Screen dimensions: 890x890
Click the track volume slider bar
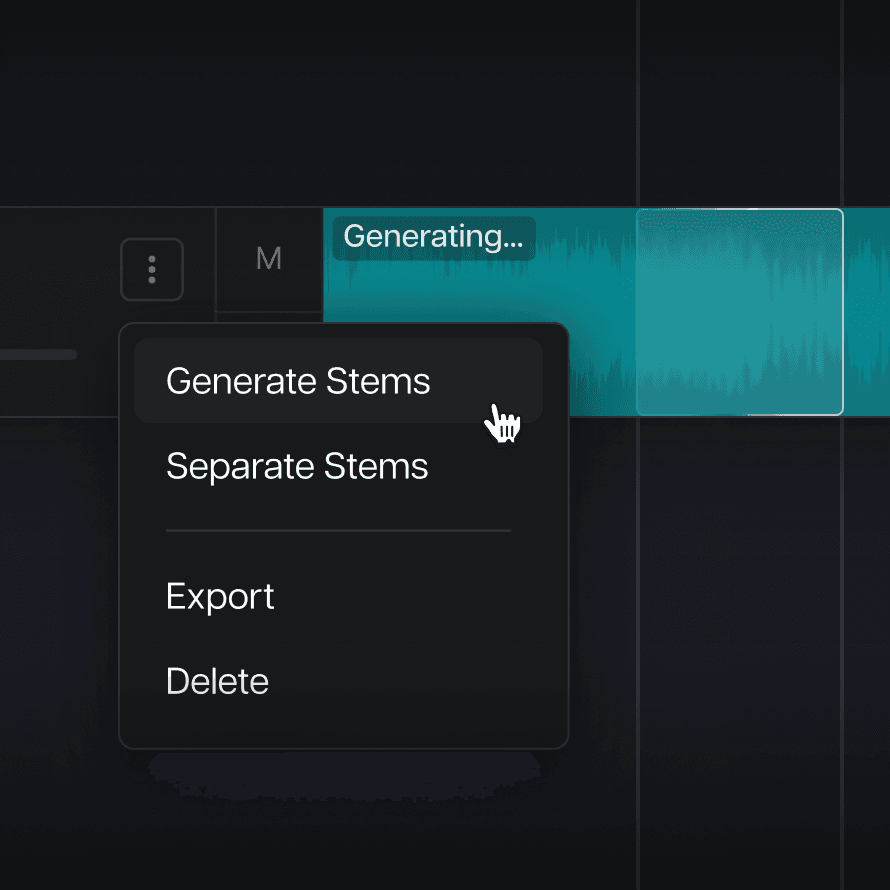(38, 354)
